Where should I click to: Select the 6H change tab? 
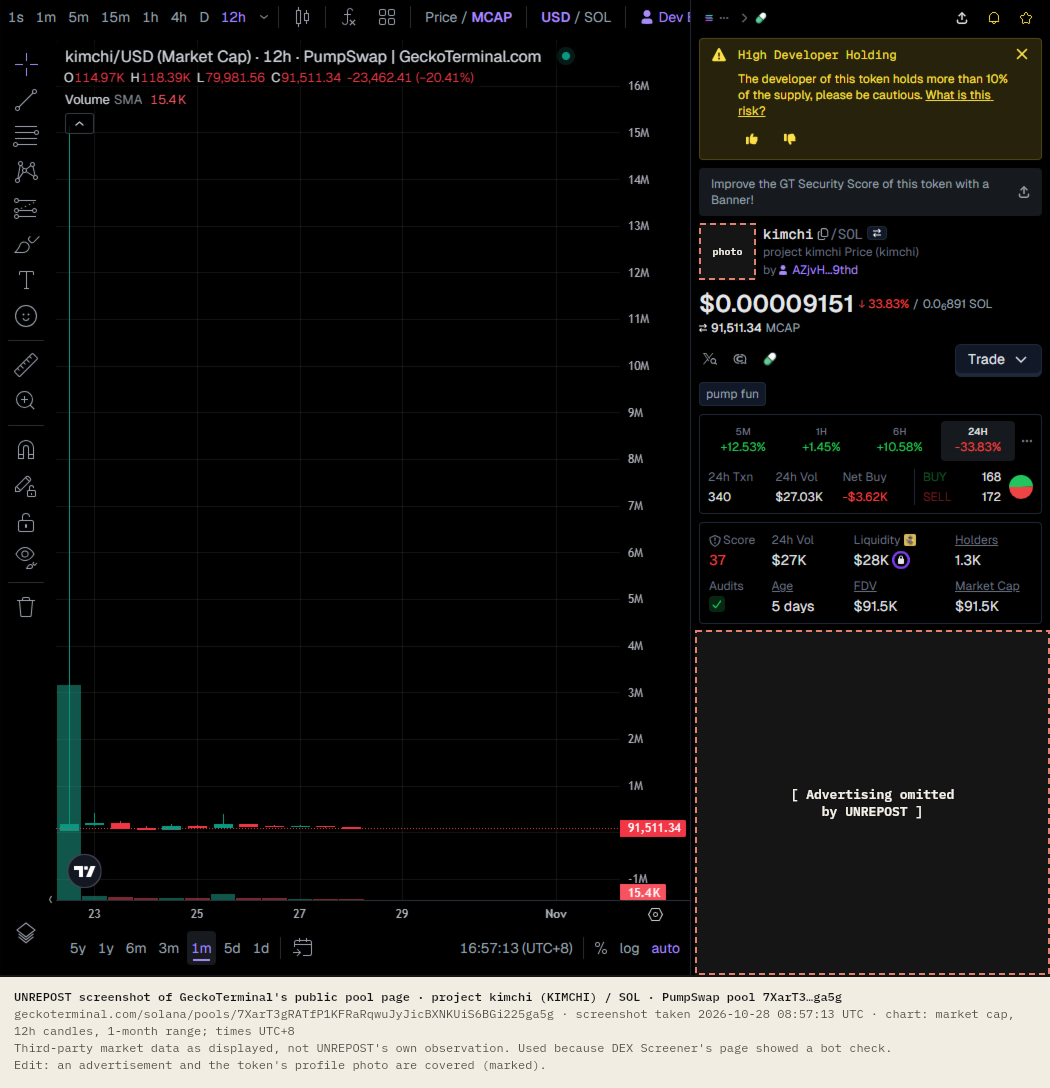tap(899, 440)
